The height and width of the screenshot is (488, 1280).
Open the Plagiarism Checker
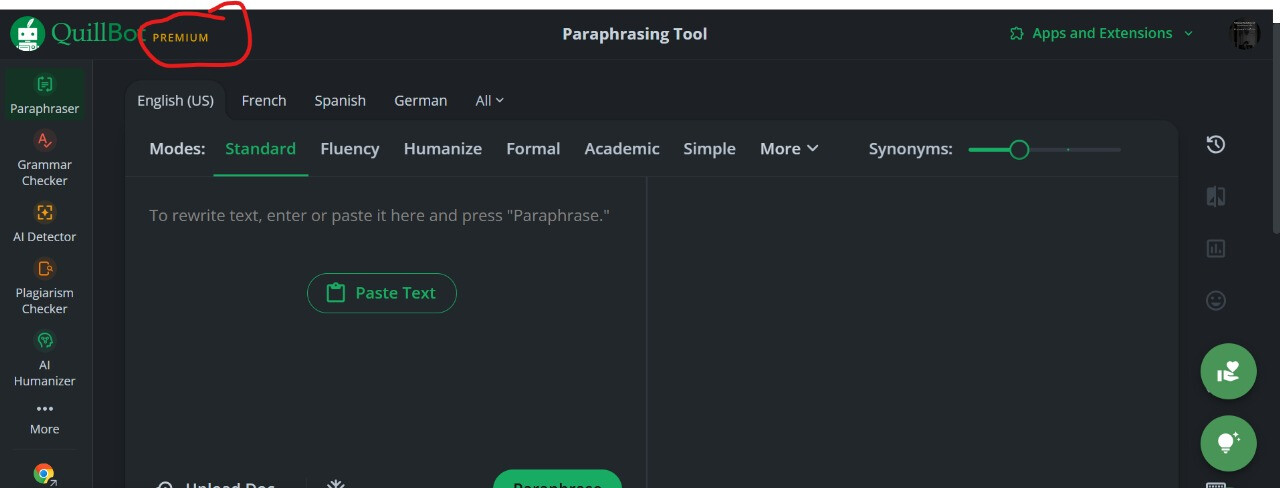pos(45,286)
